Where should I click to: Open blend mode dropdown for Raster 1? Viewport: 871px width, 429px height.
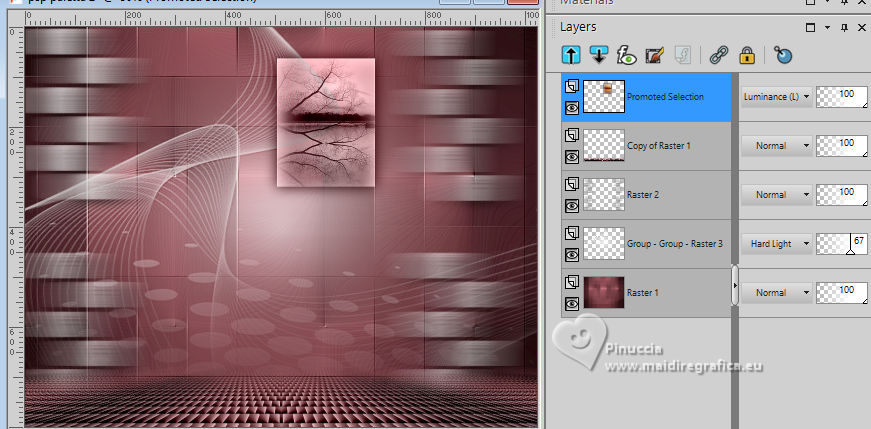pyautogui.click(x=777, y=292)
